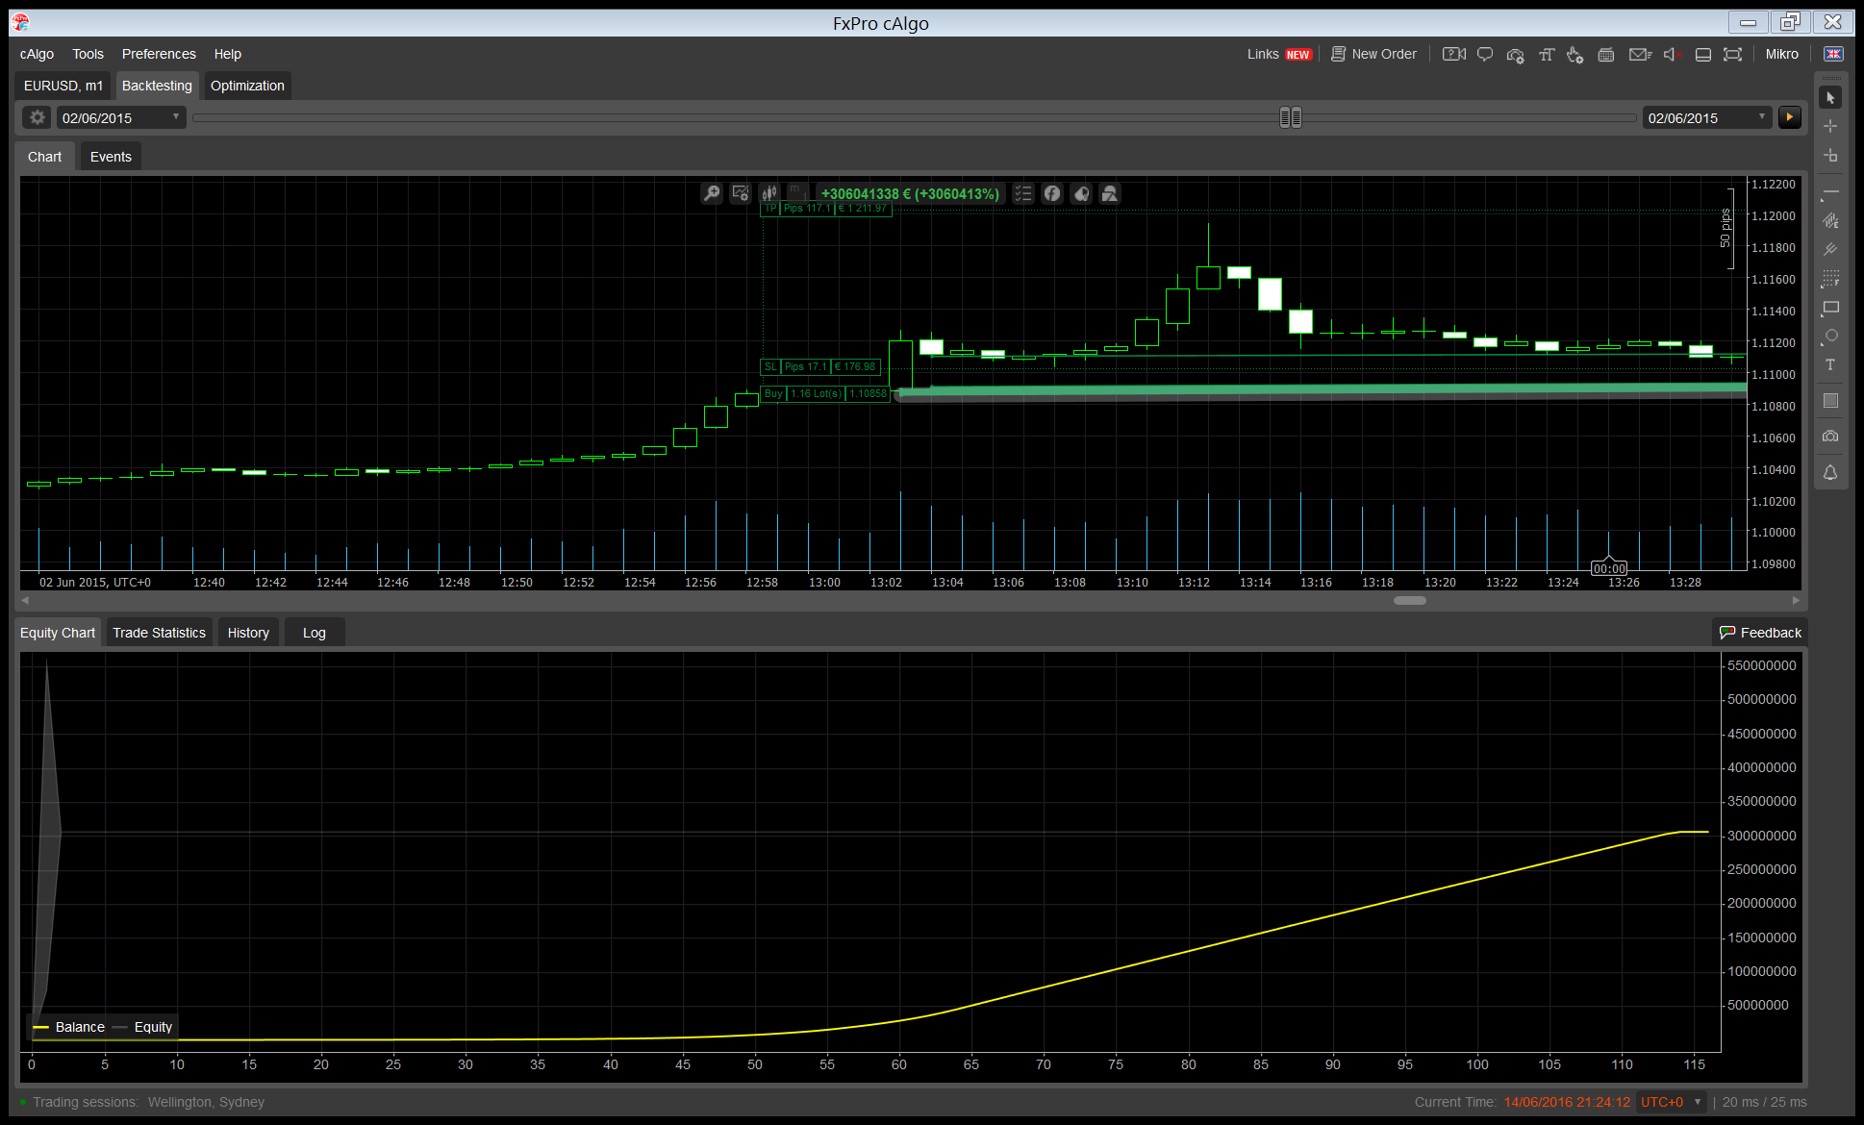Select the ellipse drawing tool
This screenshot has width=1864, height=1125.
point(1831,337)
